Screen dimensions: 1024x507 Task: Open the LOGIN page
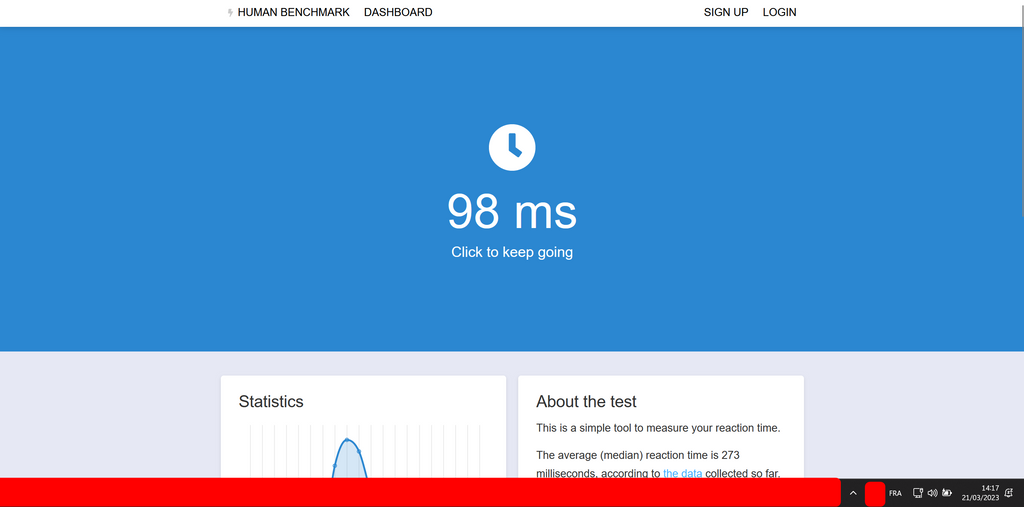click(779, 13)
